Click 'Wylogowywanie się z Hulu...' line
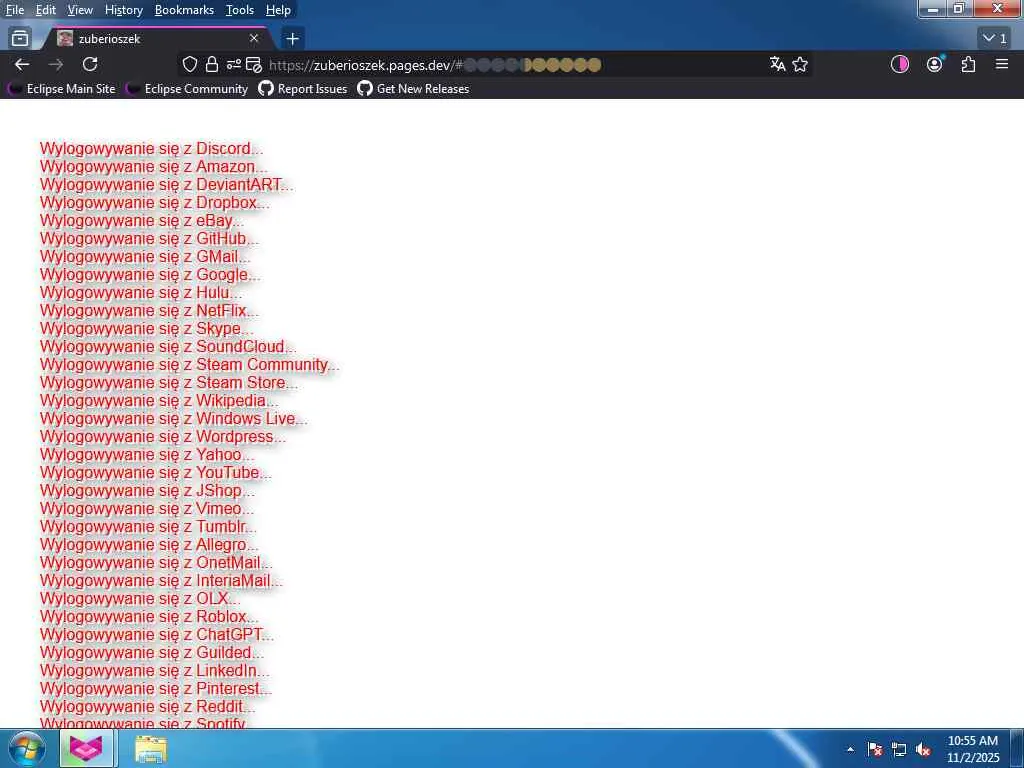The width and height of the screenshot is (1024, 768). (x=140, y=292)
